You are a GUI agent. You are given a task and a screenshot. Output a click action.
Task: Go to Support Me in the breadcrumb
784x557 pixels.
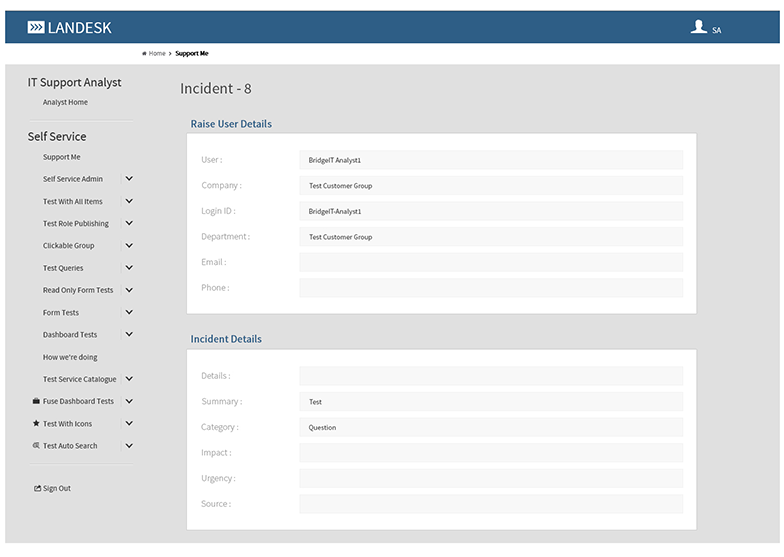click(x=192, y=54)
